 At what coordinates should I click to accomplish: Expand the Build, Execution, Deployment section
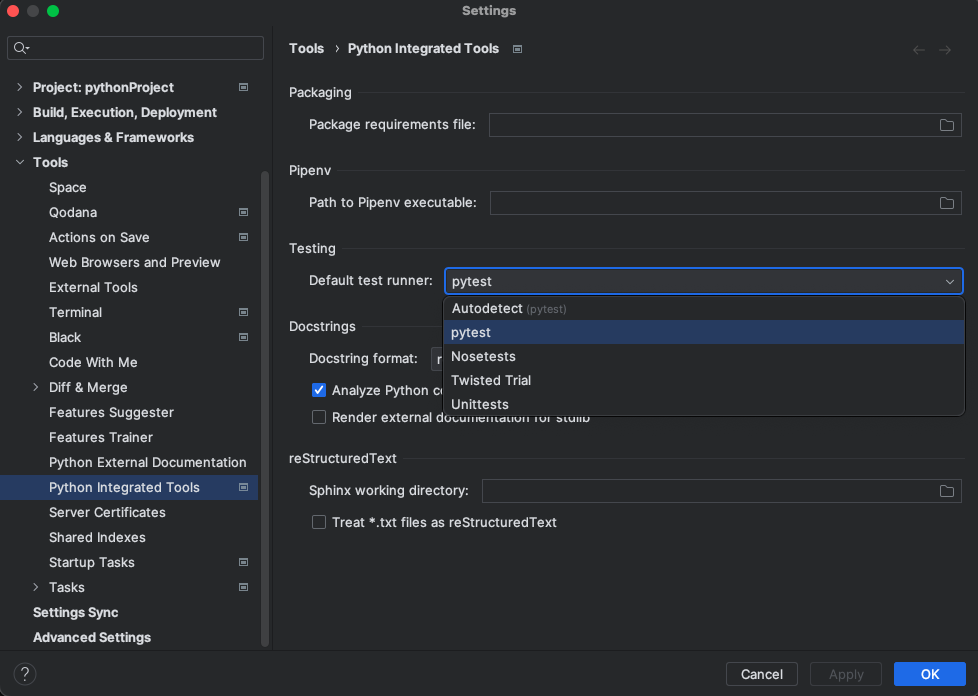point(19,112)
